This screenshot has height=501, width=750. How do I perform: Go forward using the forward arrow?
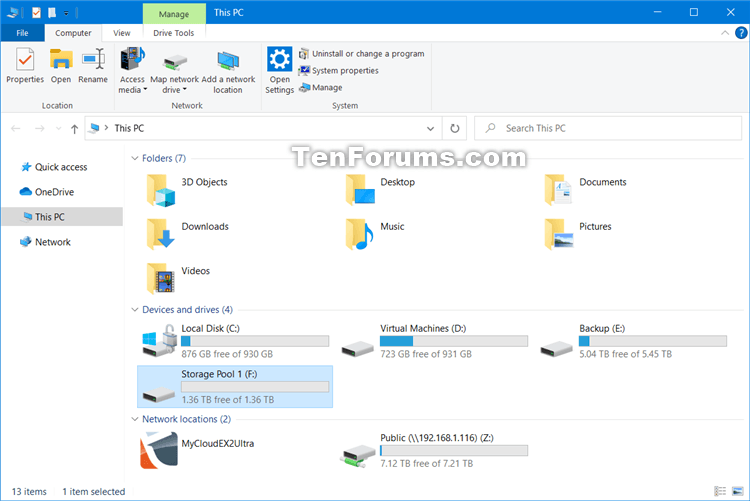pos(40,128)
